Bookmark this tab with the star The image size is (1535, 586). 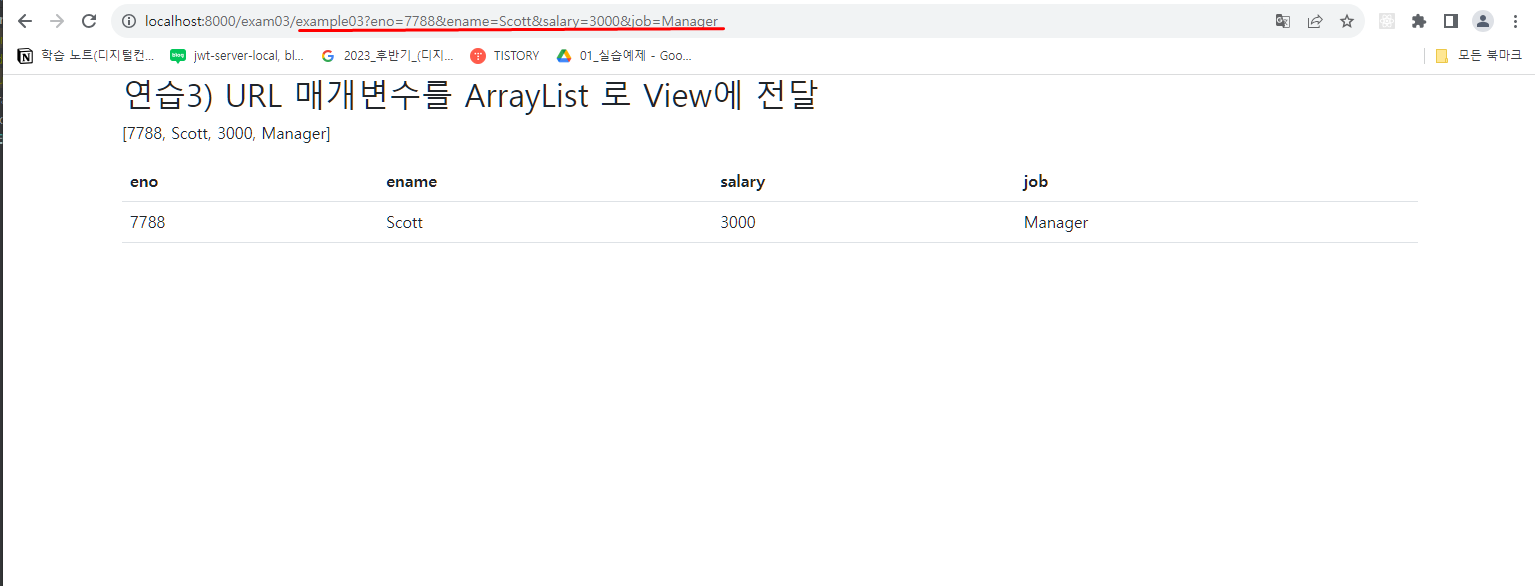pyautogui.click(x=1347, y=21)
